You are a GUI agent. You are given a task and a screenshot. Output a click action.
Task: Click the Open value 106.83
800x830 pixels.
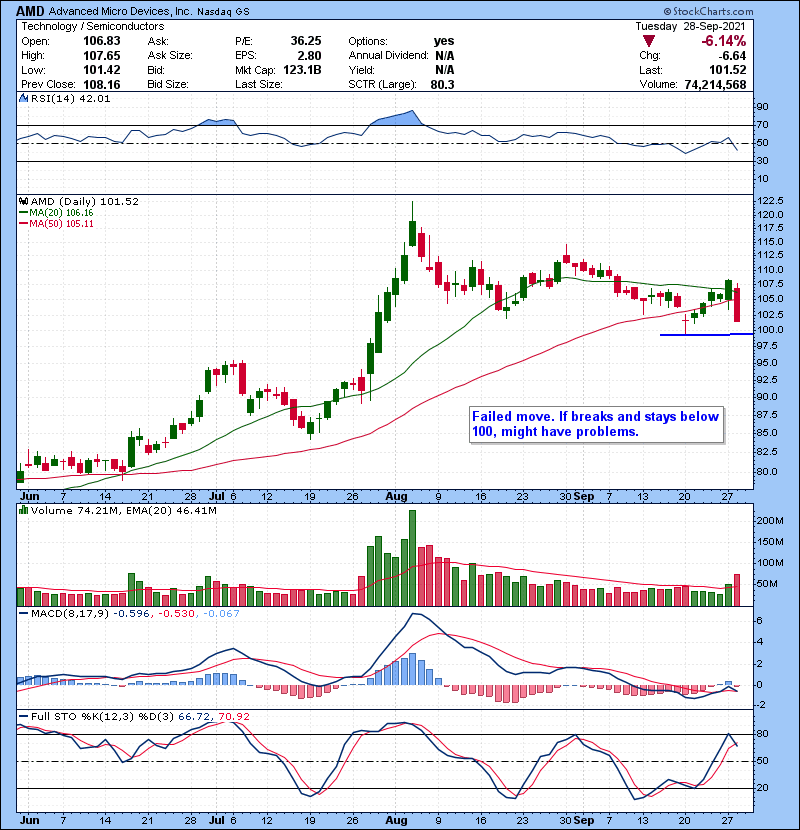click(102, 41)
